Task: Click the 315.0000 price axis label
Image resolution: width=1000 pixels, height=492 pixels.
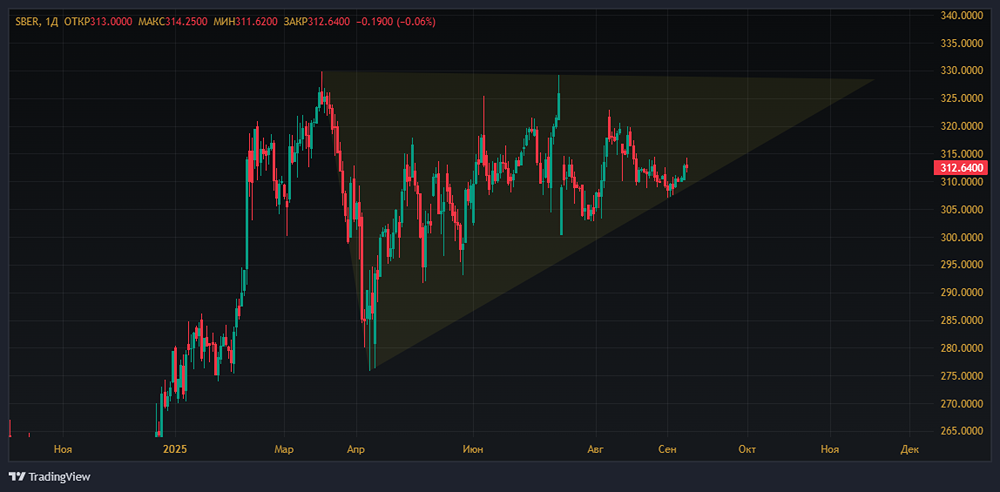Action: pyautogui.click(x=963, y=154)
